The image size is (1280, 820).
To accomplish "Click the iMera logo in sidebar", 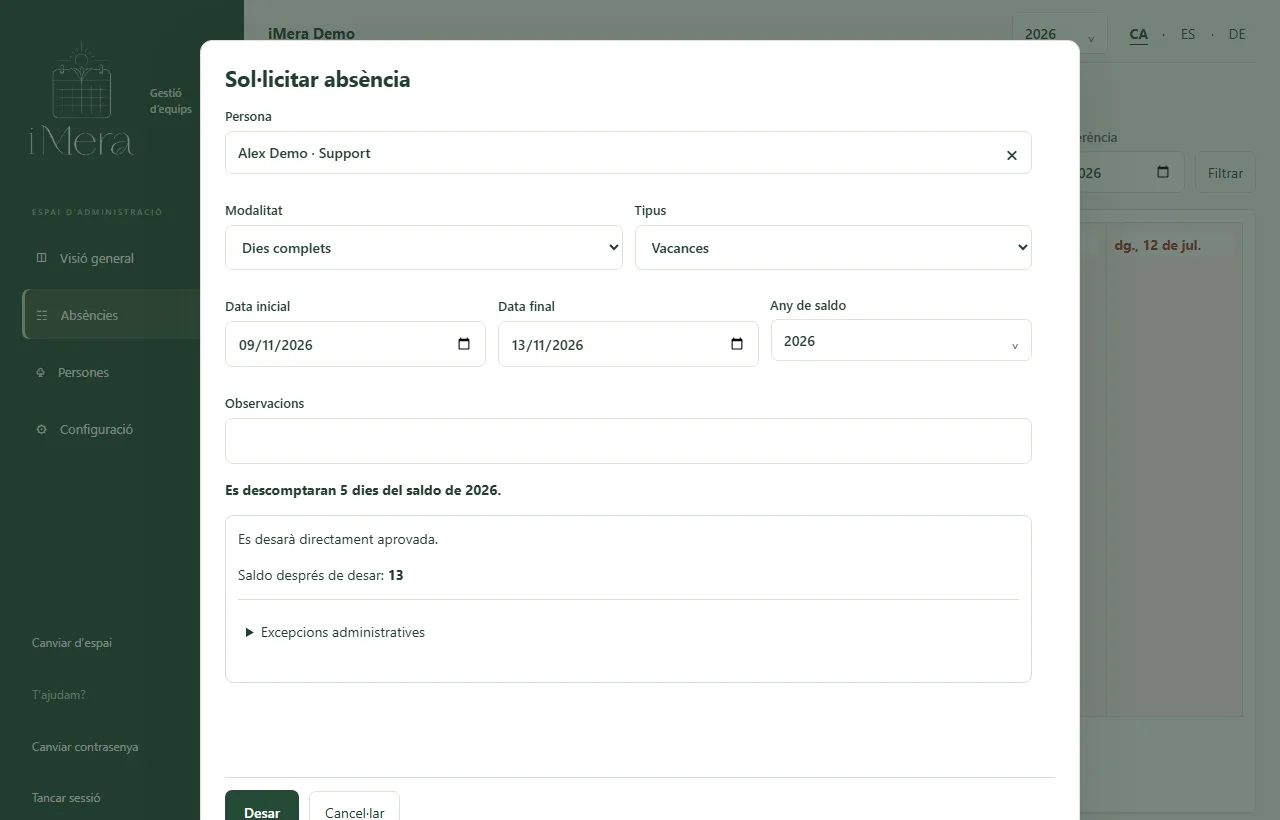I will 81,99.
